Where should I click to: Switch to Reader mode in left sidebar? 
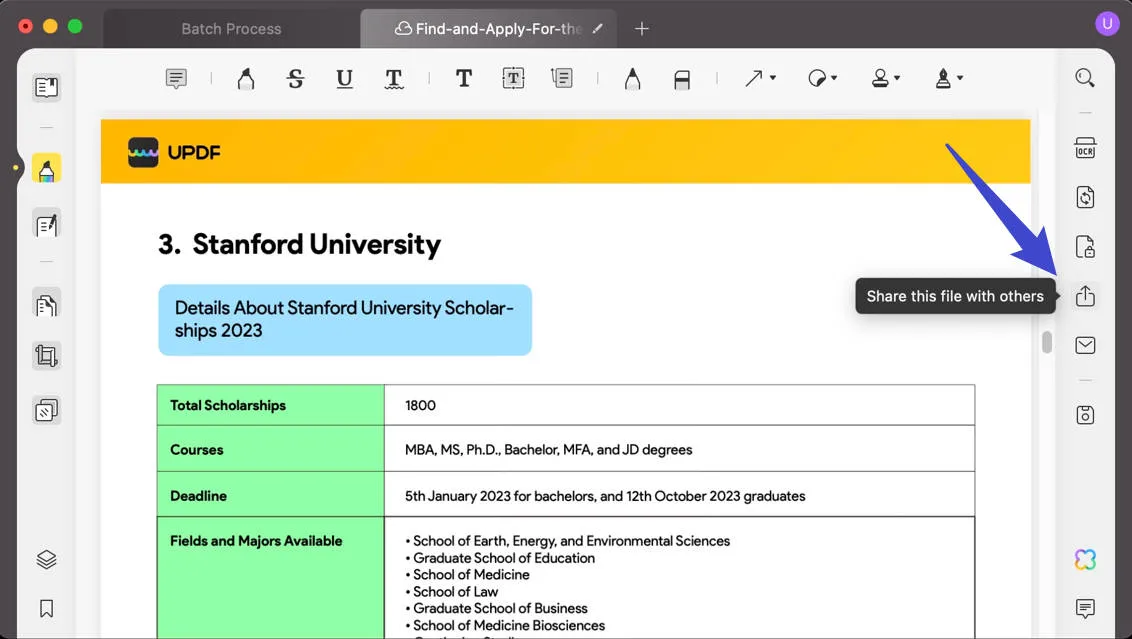(46, 87)
